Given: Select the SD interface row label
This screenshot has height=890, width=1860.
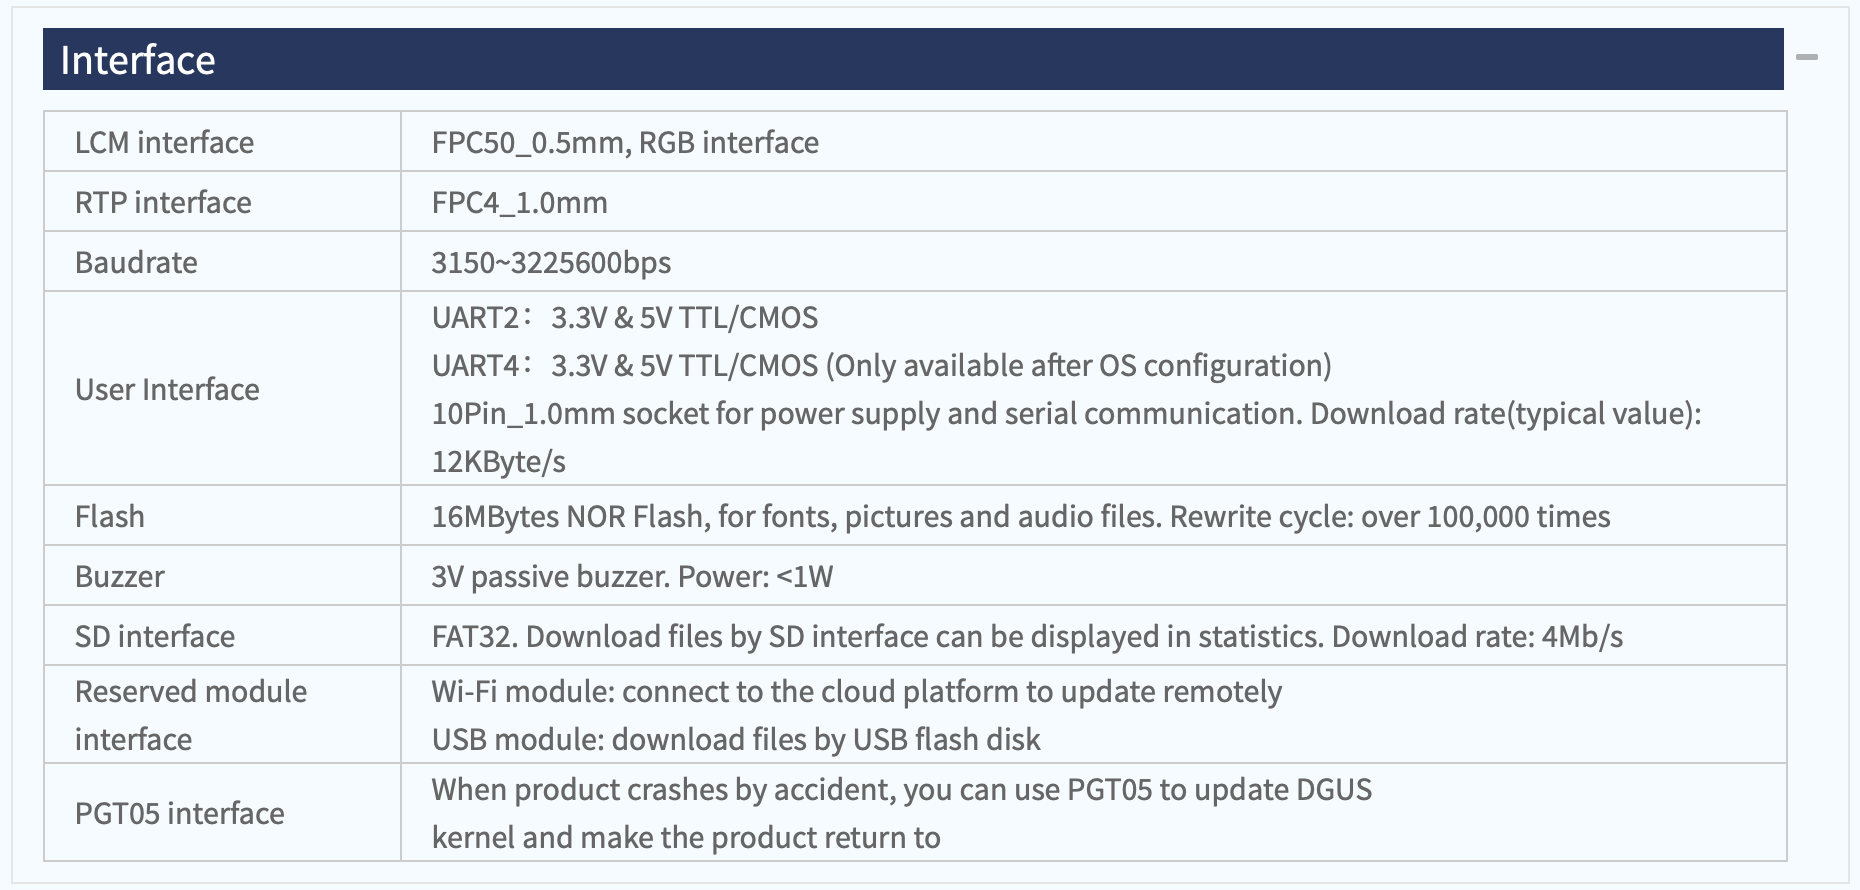Looking at the screenshot, I should point(155,636).
